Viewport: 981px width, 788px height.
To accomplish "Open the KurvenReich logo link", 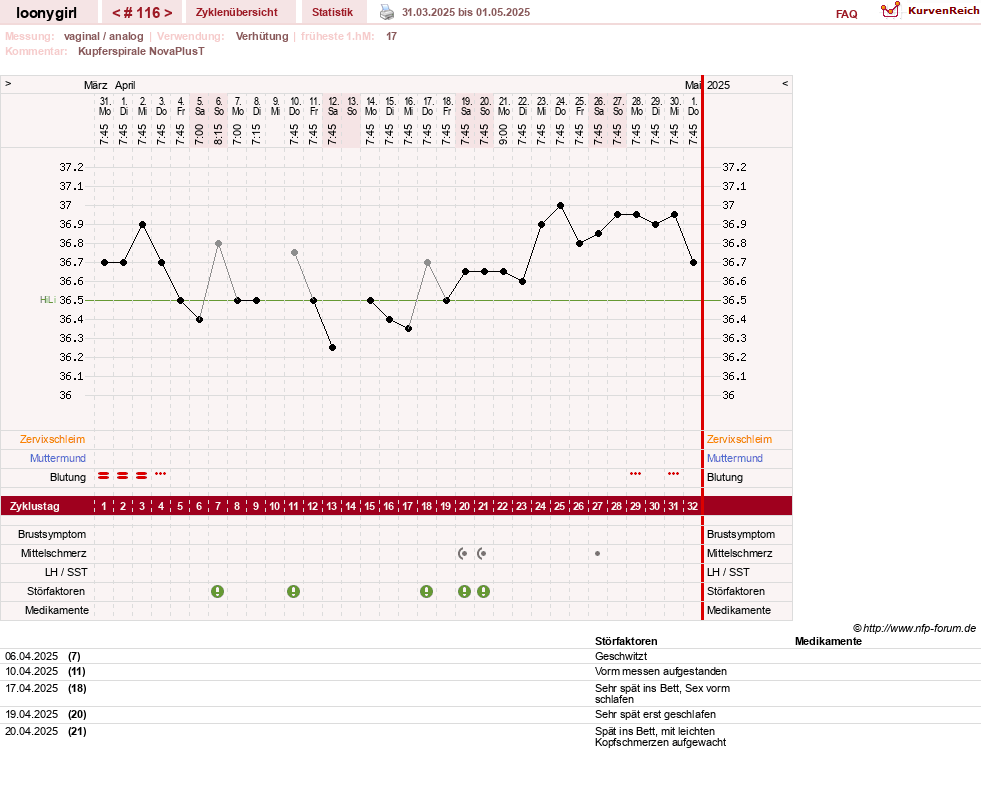I will tap(930, 11).
